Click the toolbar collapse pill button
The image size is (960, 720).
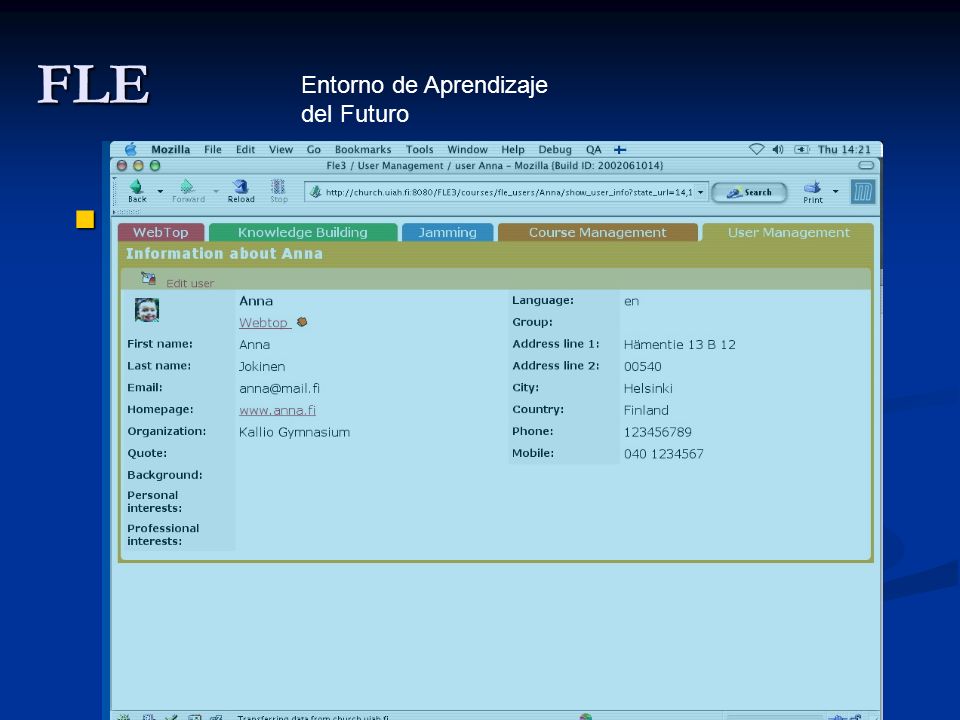pos(866,165)
